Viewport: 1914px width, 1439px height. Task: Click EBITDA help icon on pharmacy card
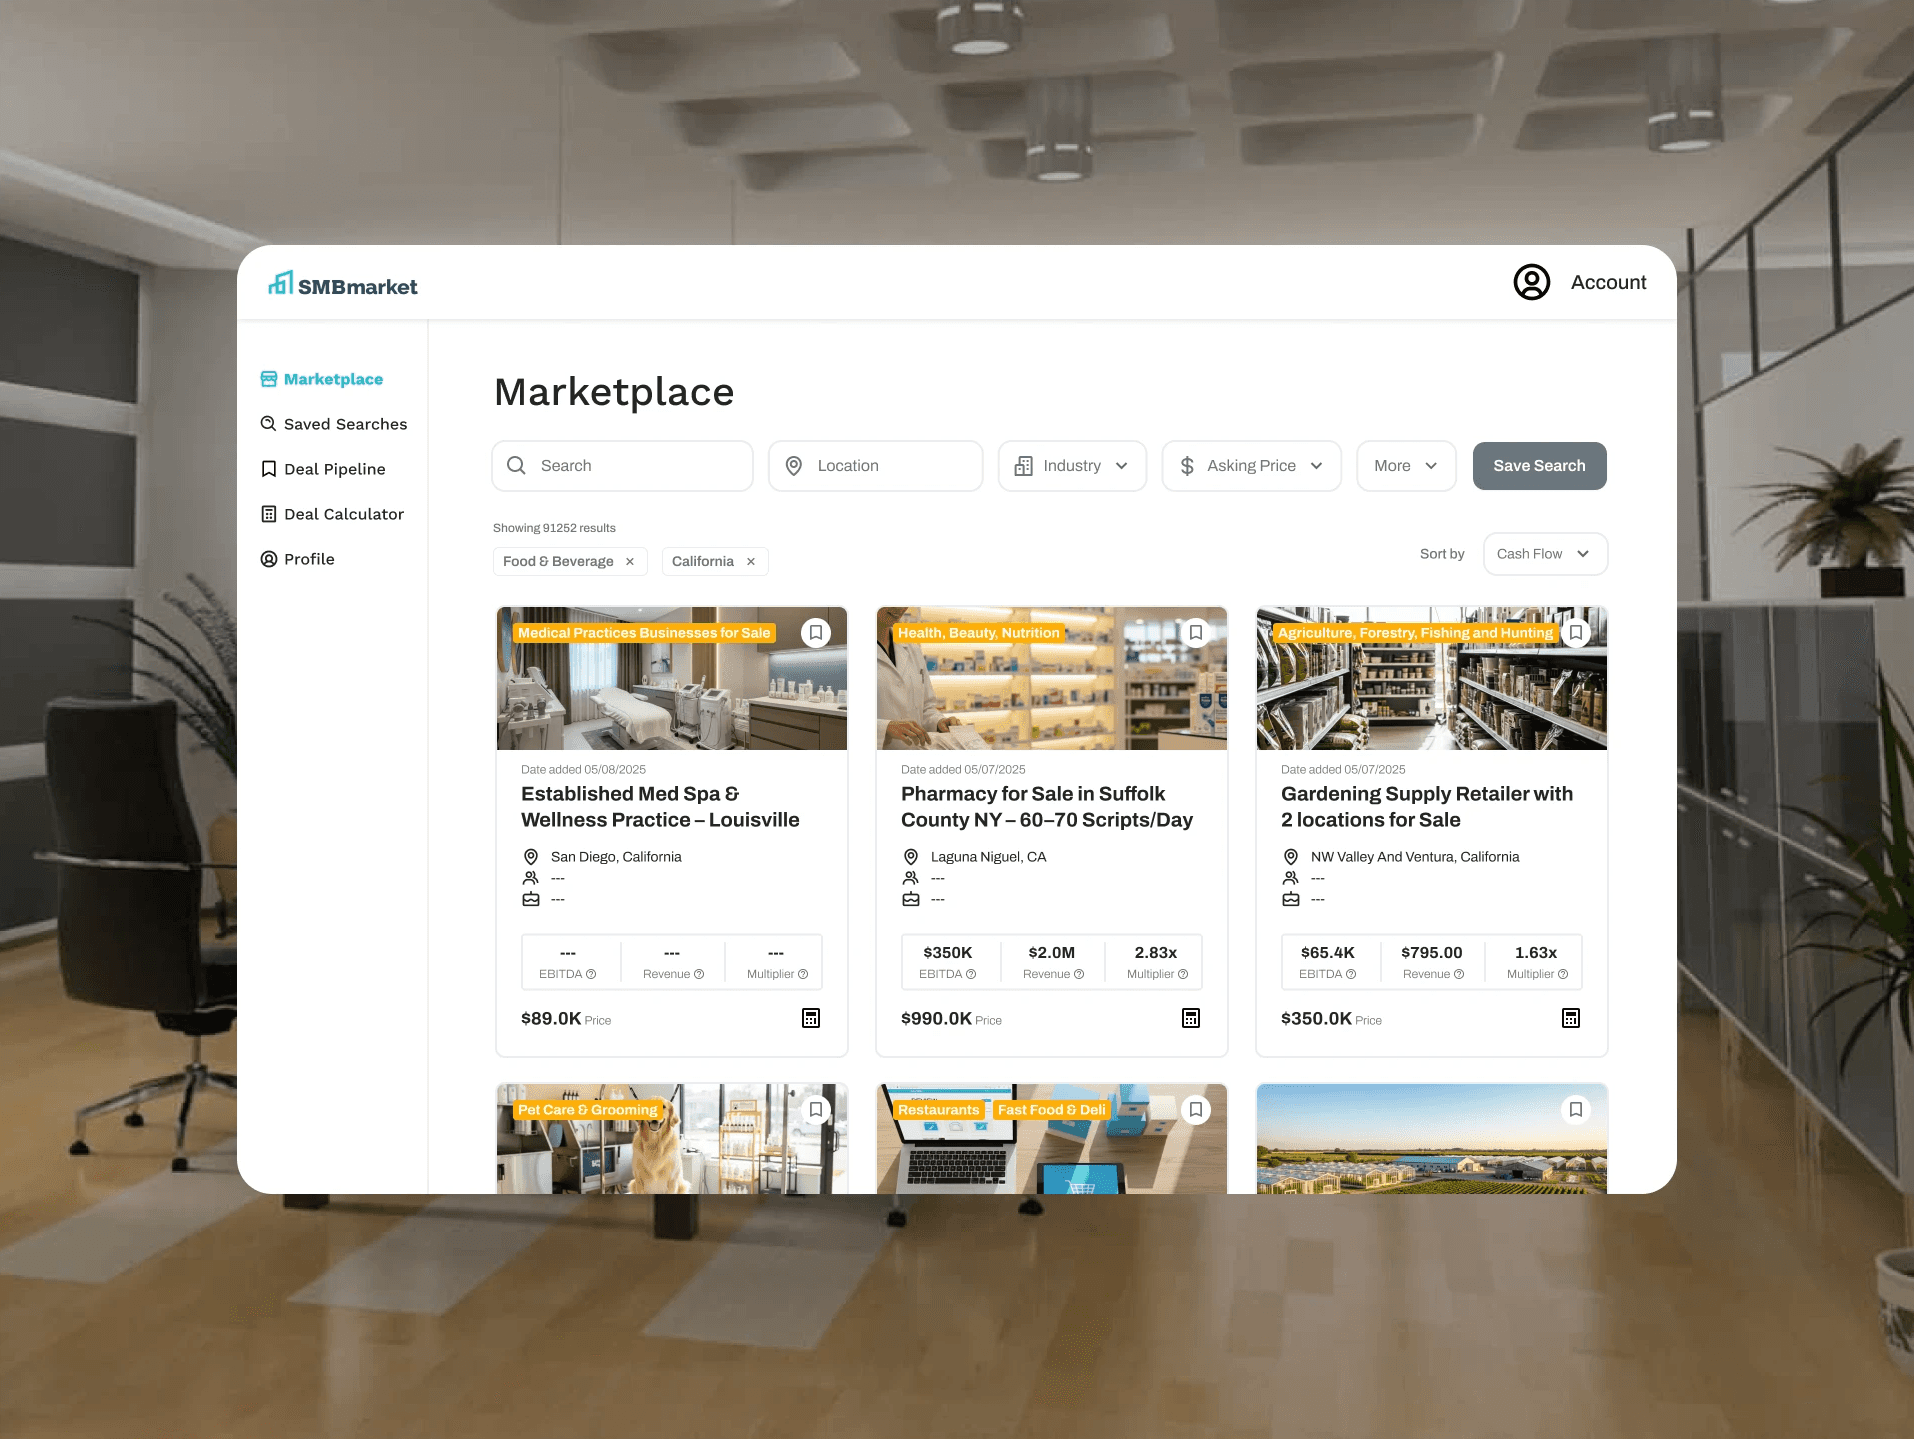(x=971, y=974)
